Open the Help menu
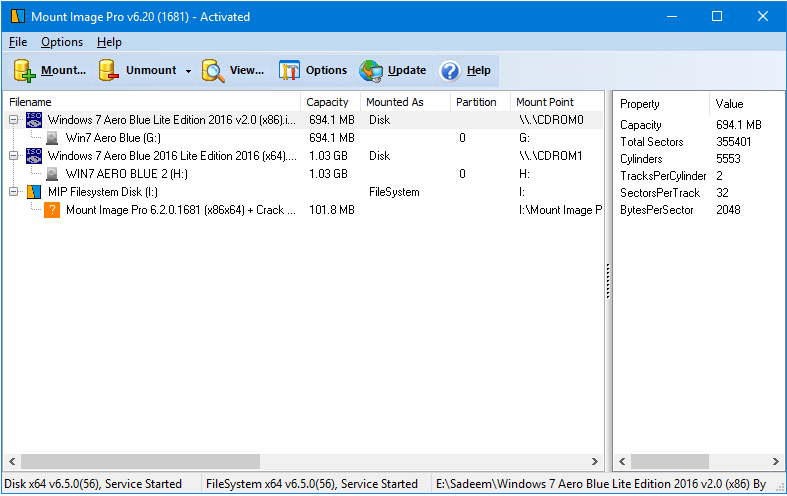The image size is (787, 496). [109, 42]
